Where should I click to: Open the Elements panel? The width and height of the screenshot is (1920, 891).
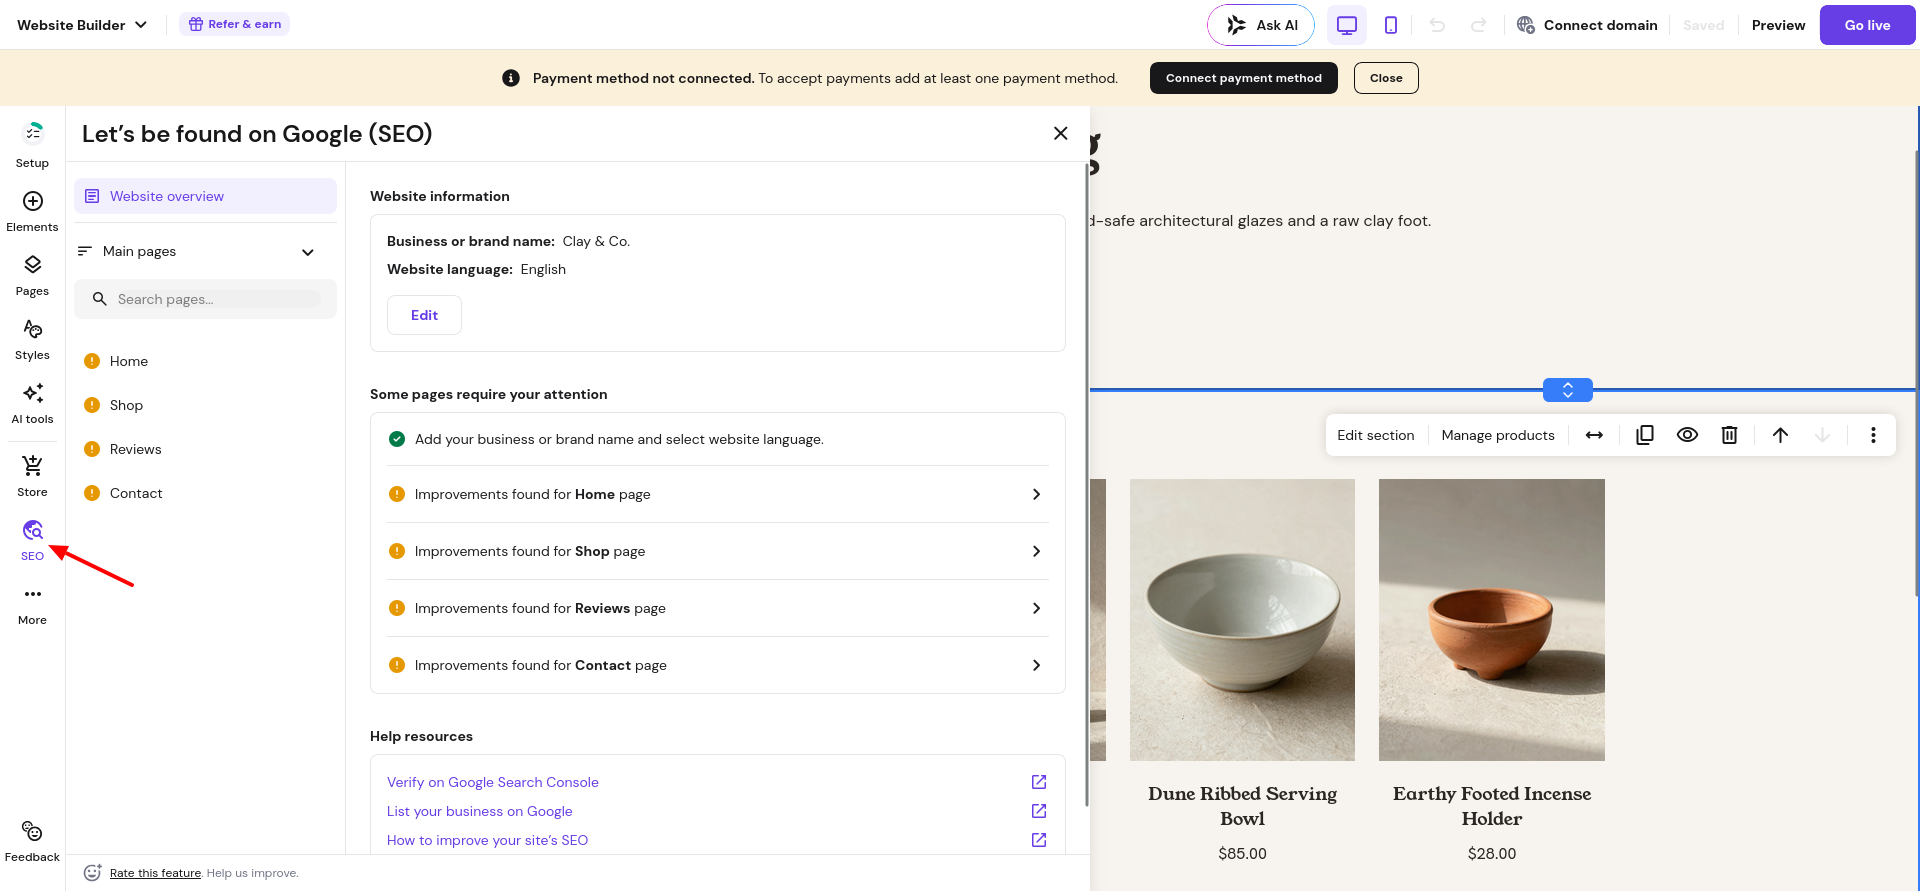click(32, 211)
